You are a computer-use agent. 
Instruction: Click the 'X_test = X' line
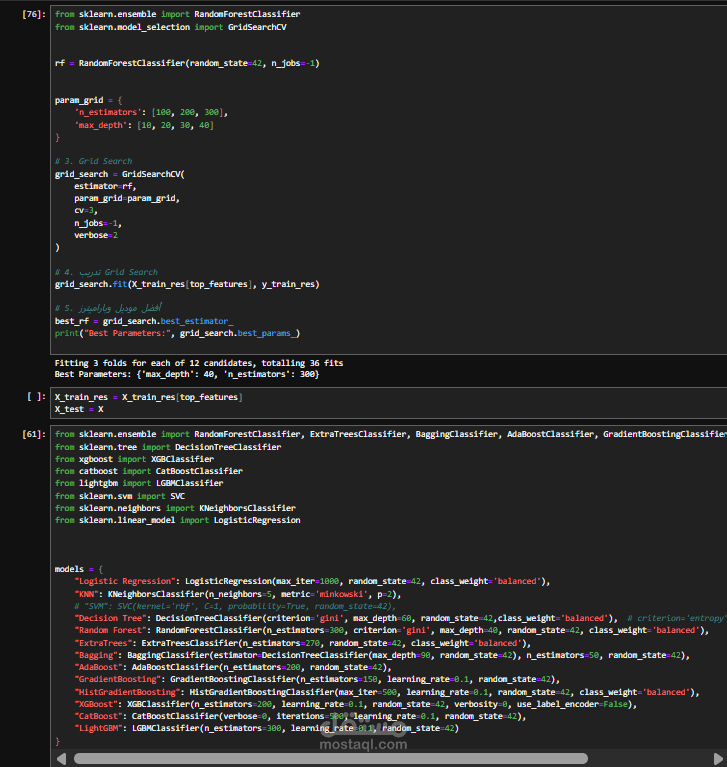coord(79,409)
